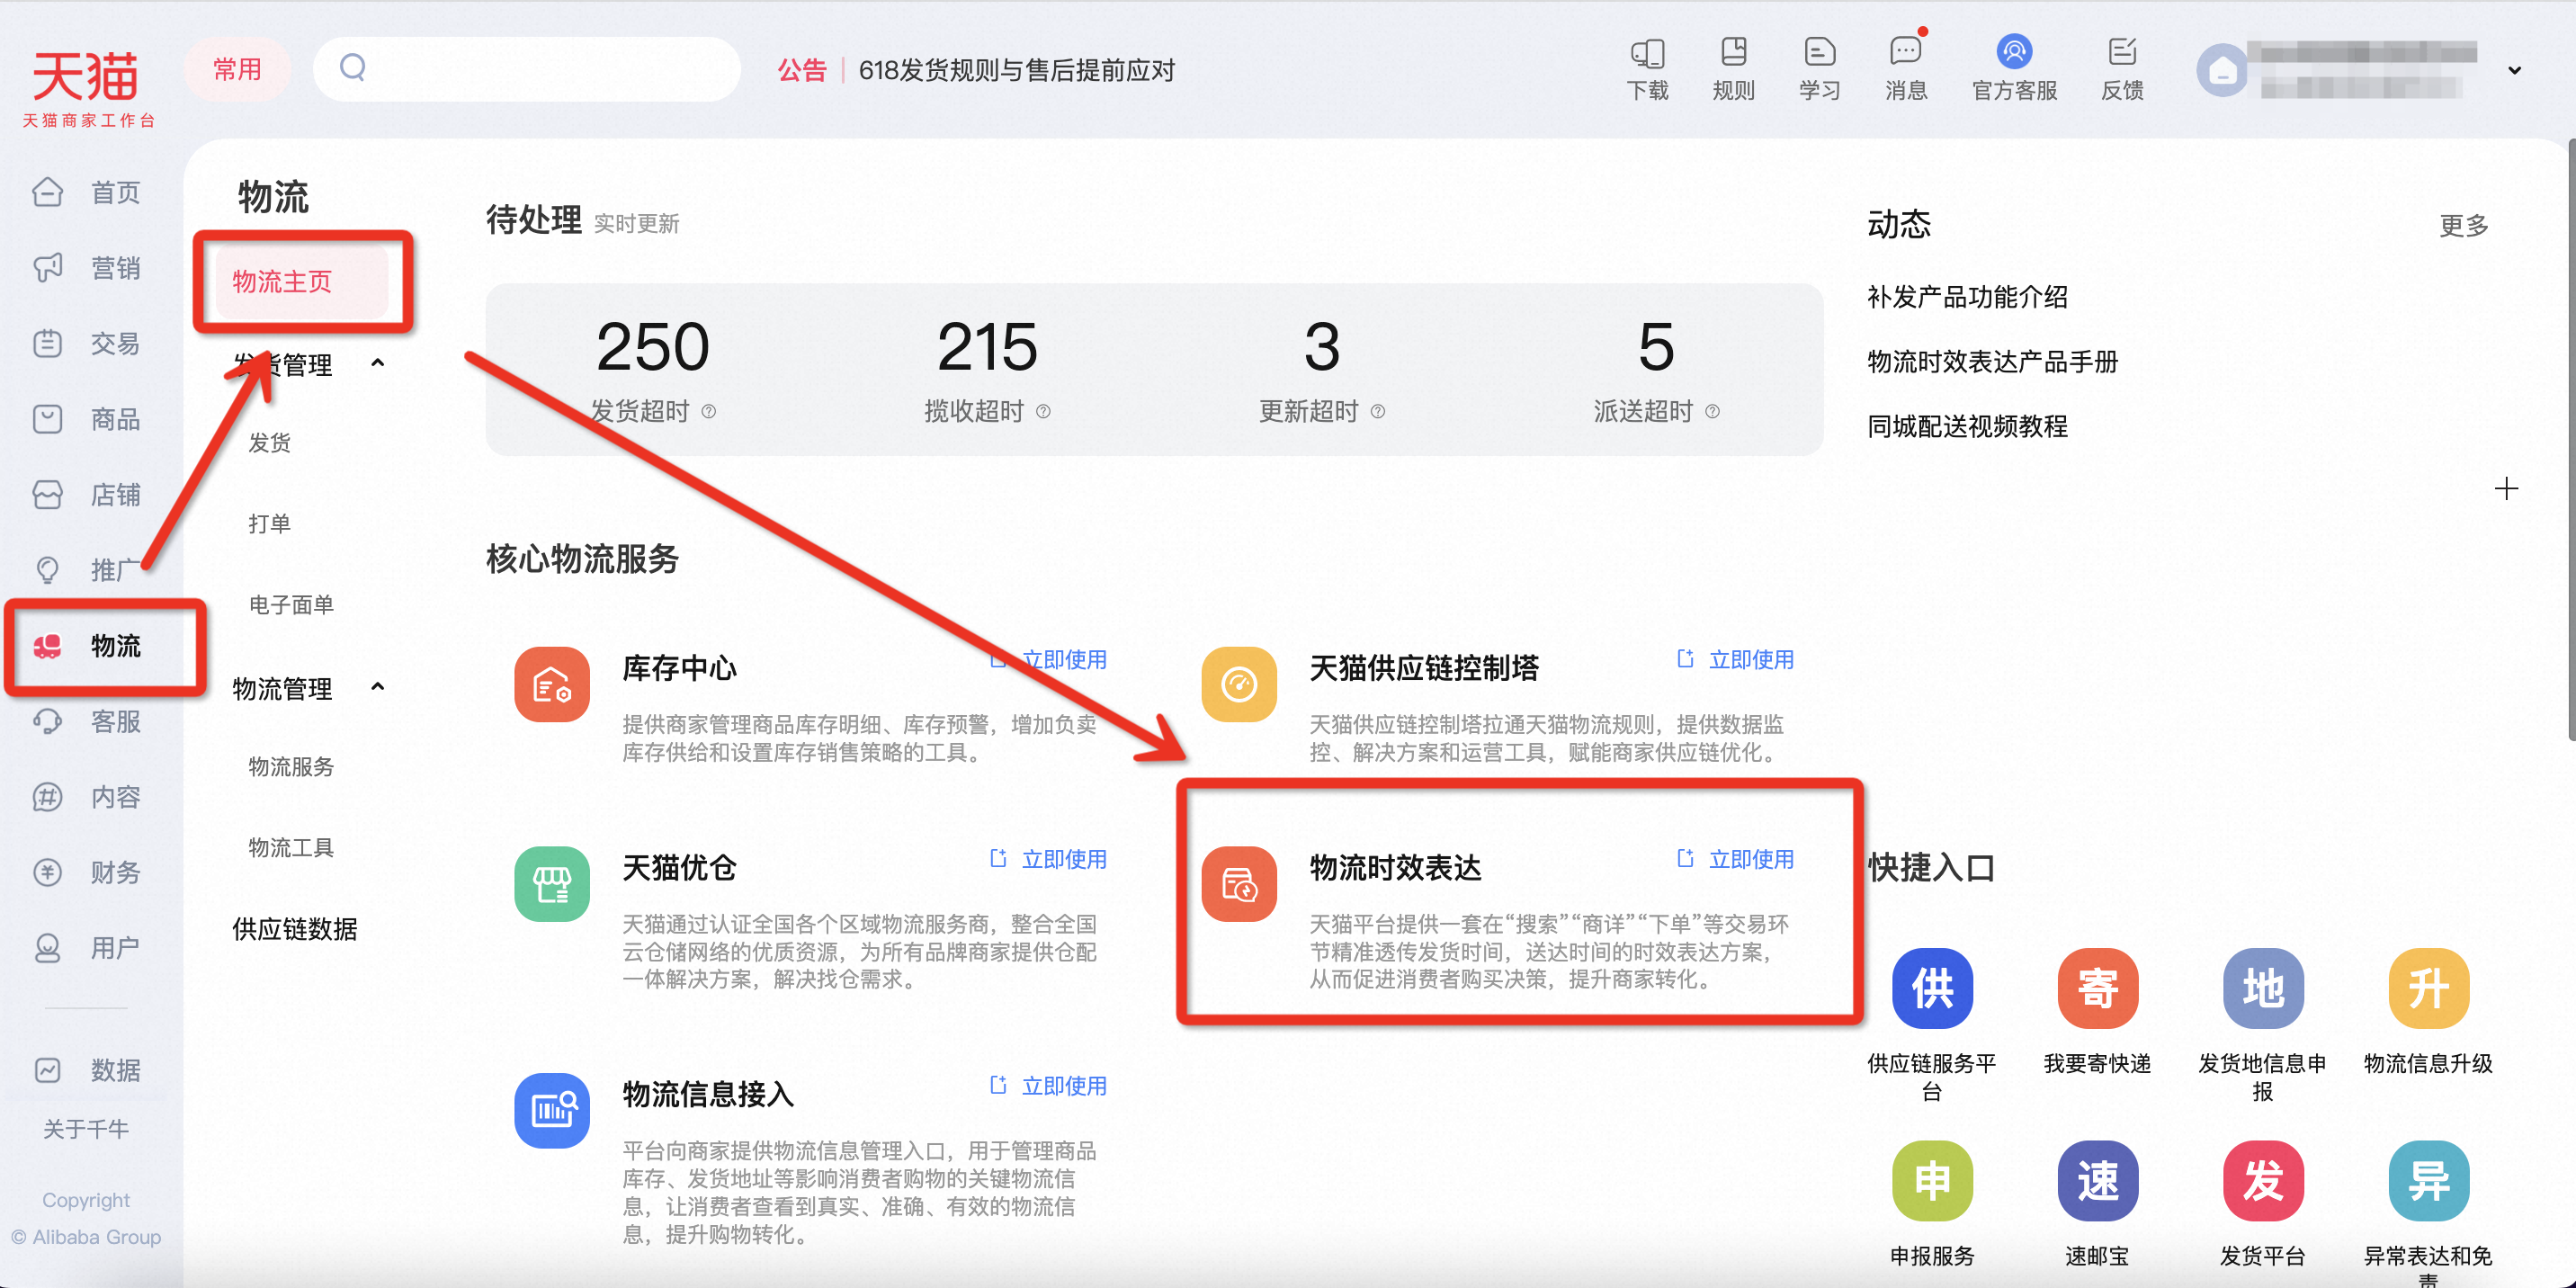Image resolution: width=2576 pixels, height=1288 pixels.
Task: Click 立即使用 for 天猫供应链控制塔
Action: point(1736,660)
